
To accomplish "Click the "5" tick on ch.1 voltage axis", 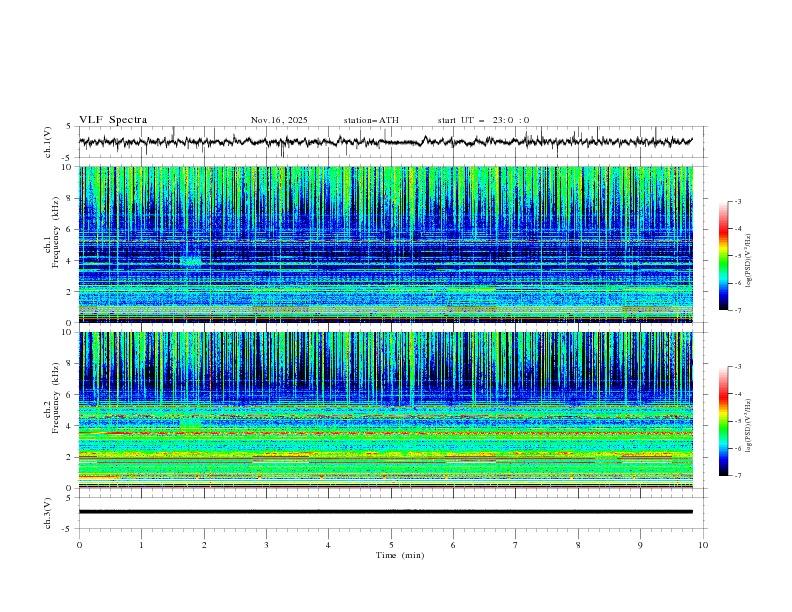I will point(70,126).
